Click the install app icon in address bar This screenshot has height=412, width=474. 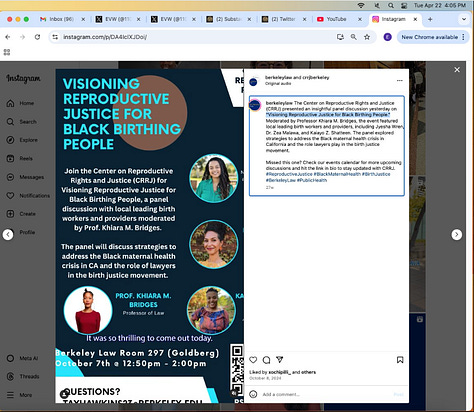click(340, 37)
